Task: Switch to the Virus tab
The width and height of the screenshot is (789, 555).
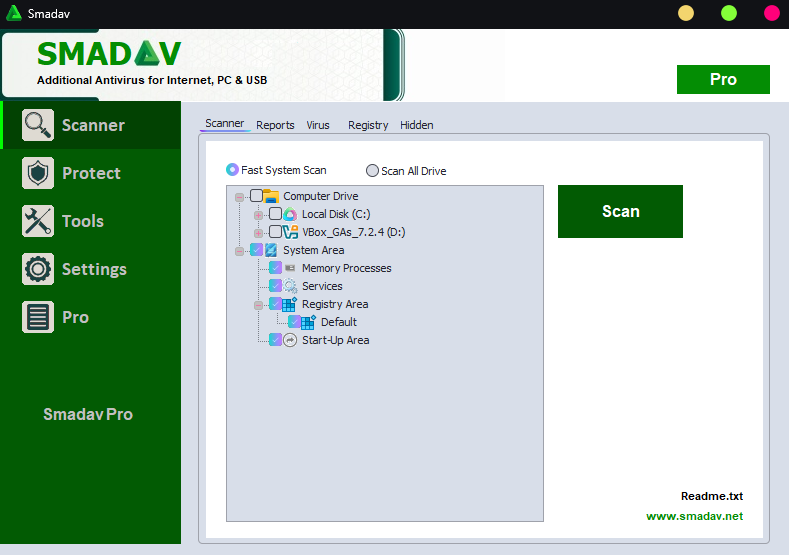Action: (x=318, y=125)
